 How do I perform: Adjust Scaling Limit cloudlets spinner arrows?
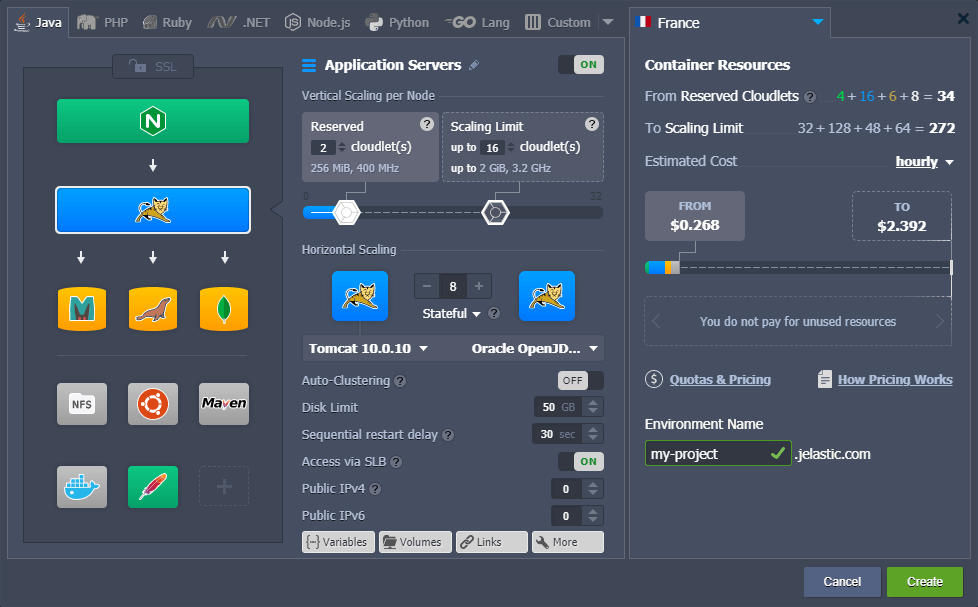point(511,147)
